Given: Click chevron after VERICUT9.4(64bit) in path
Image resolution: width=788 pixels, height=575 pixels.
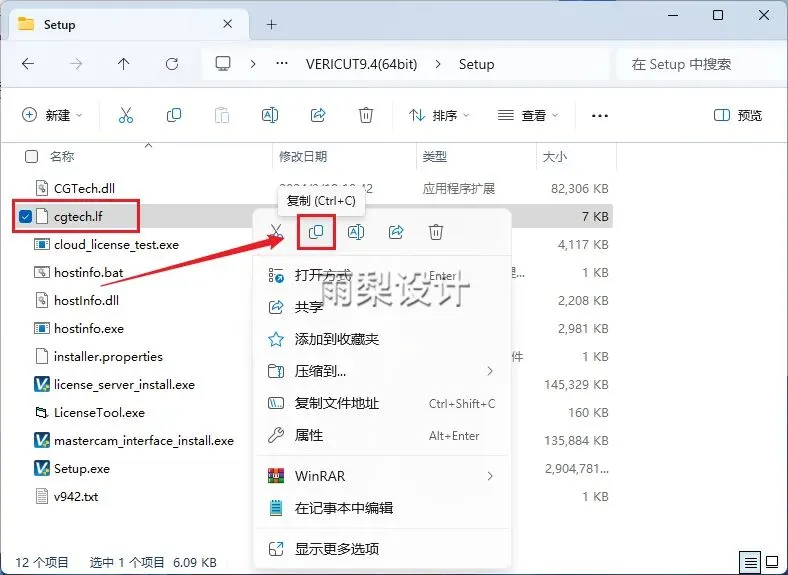Looking at the screenshot, I should tap(438, 64).
